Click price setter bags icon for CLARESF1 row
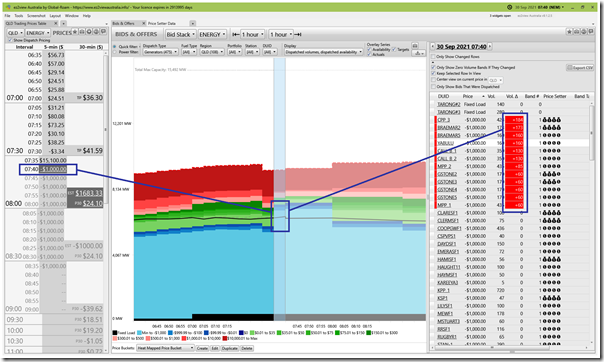The image size is (604, 362). [552, 213]
